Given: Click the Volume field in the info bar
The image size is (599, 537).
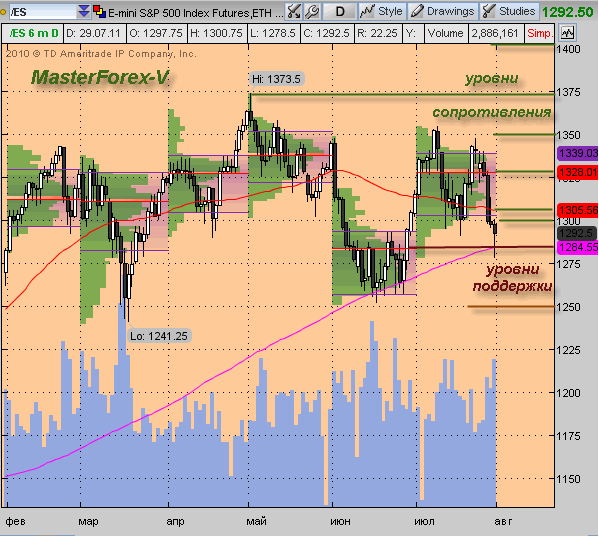Looking at the screenshot, I should click(x=445, y=34).
